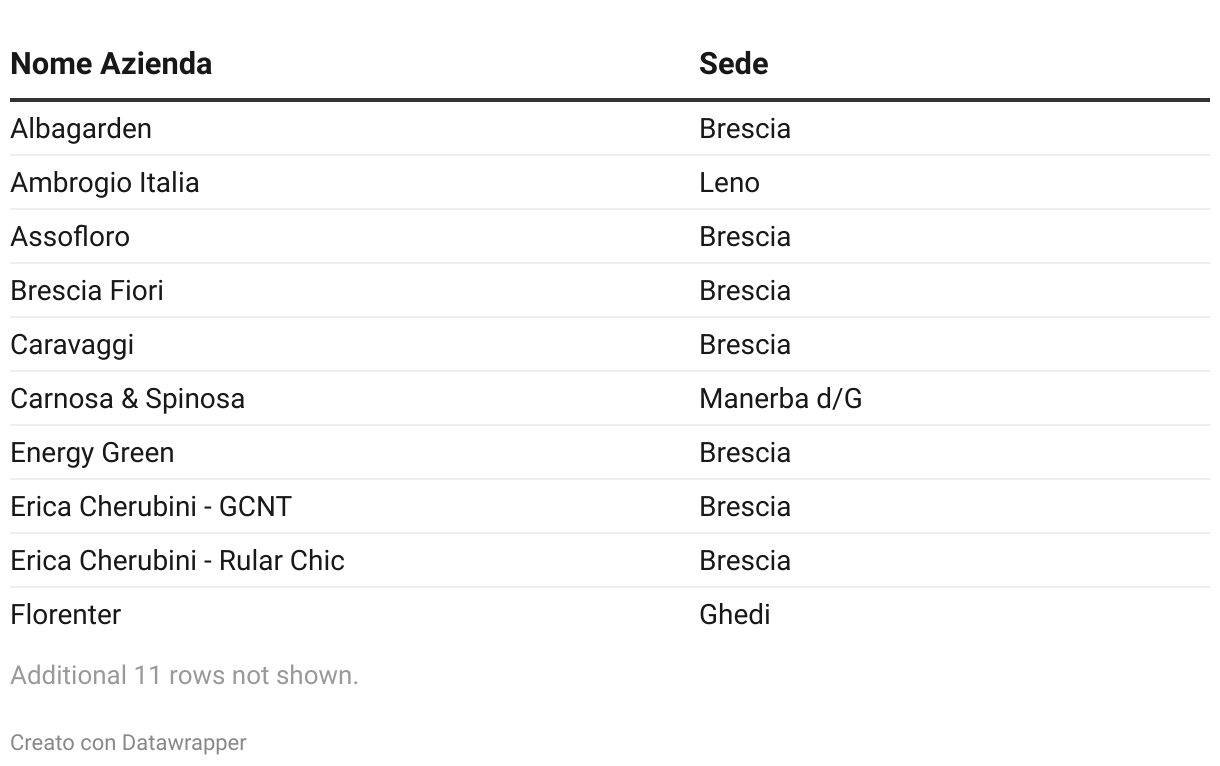1220x766 pixels.
Task: Click the Assofloro table entry
Action: point(70,237)
